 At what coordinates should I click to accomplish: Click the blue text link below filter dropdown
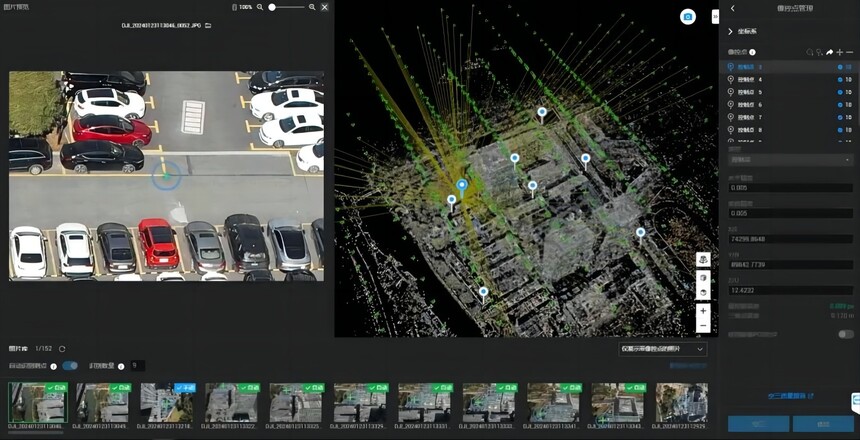[688, 365]
